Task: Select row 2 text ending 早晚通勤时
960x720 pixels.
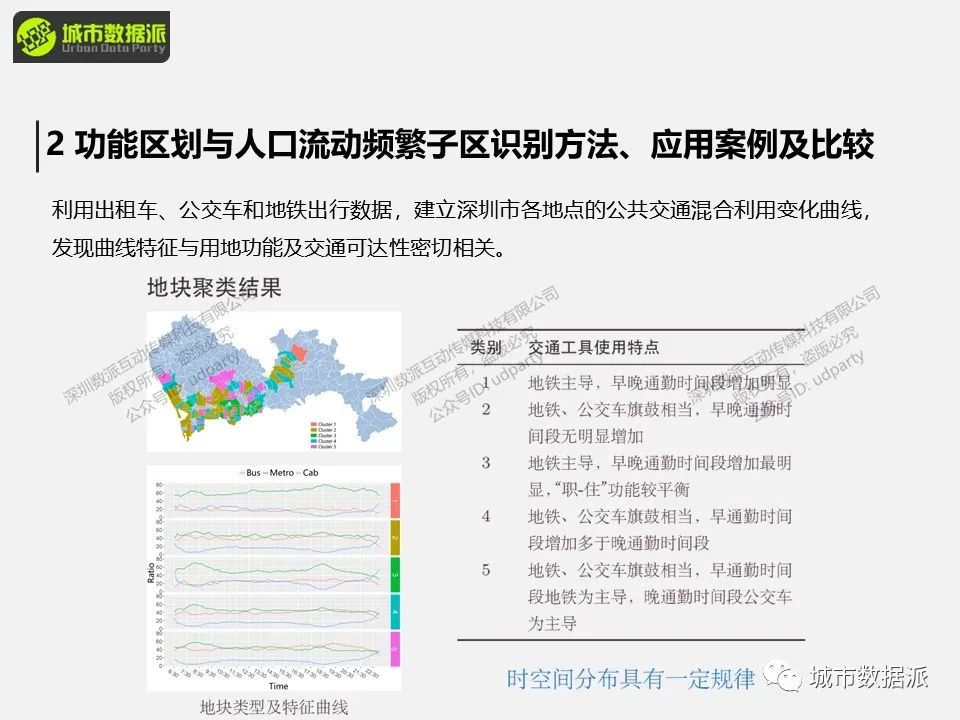Action: click(660, 409)
